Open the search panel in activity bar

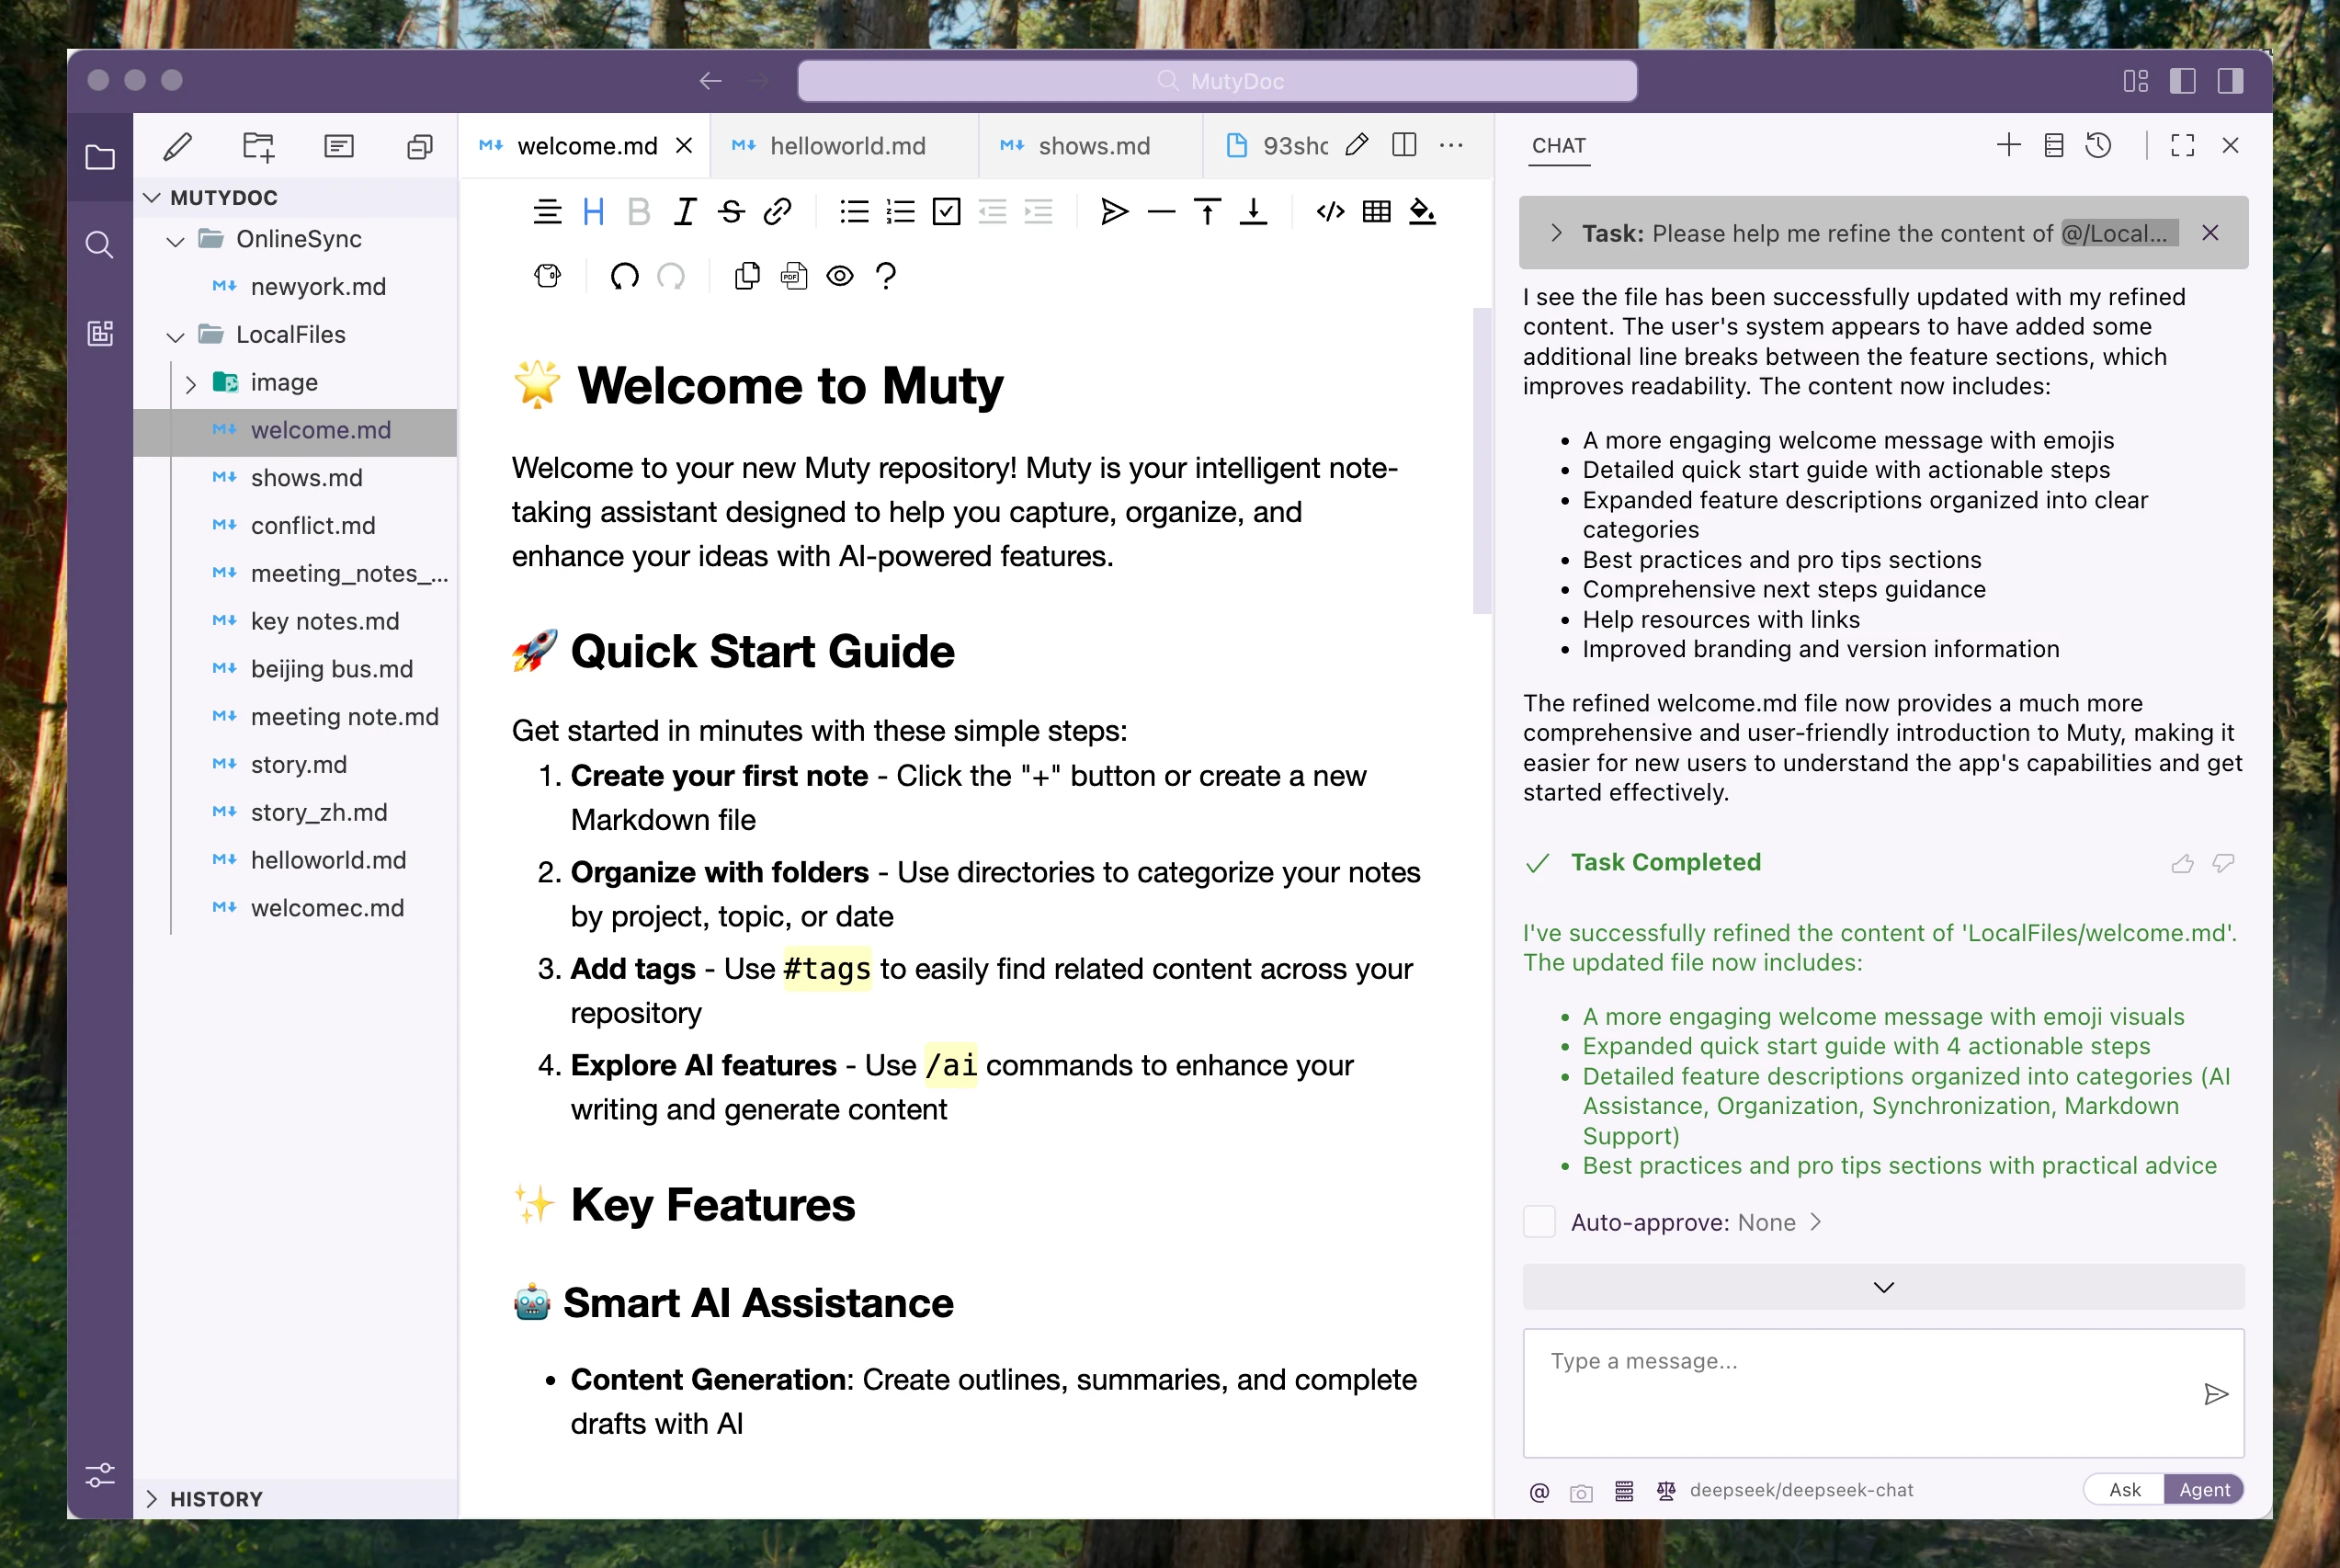point(99,245)
